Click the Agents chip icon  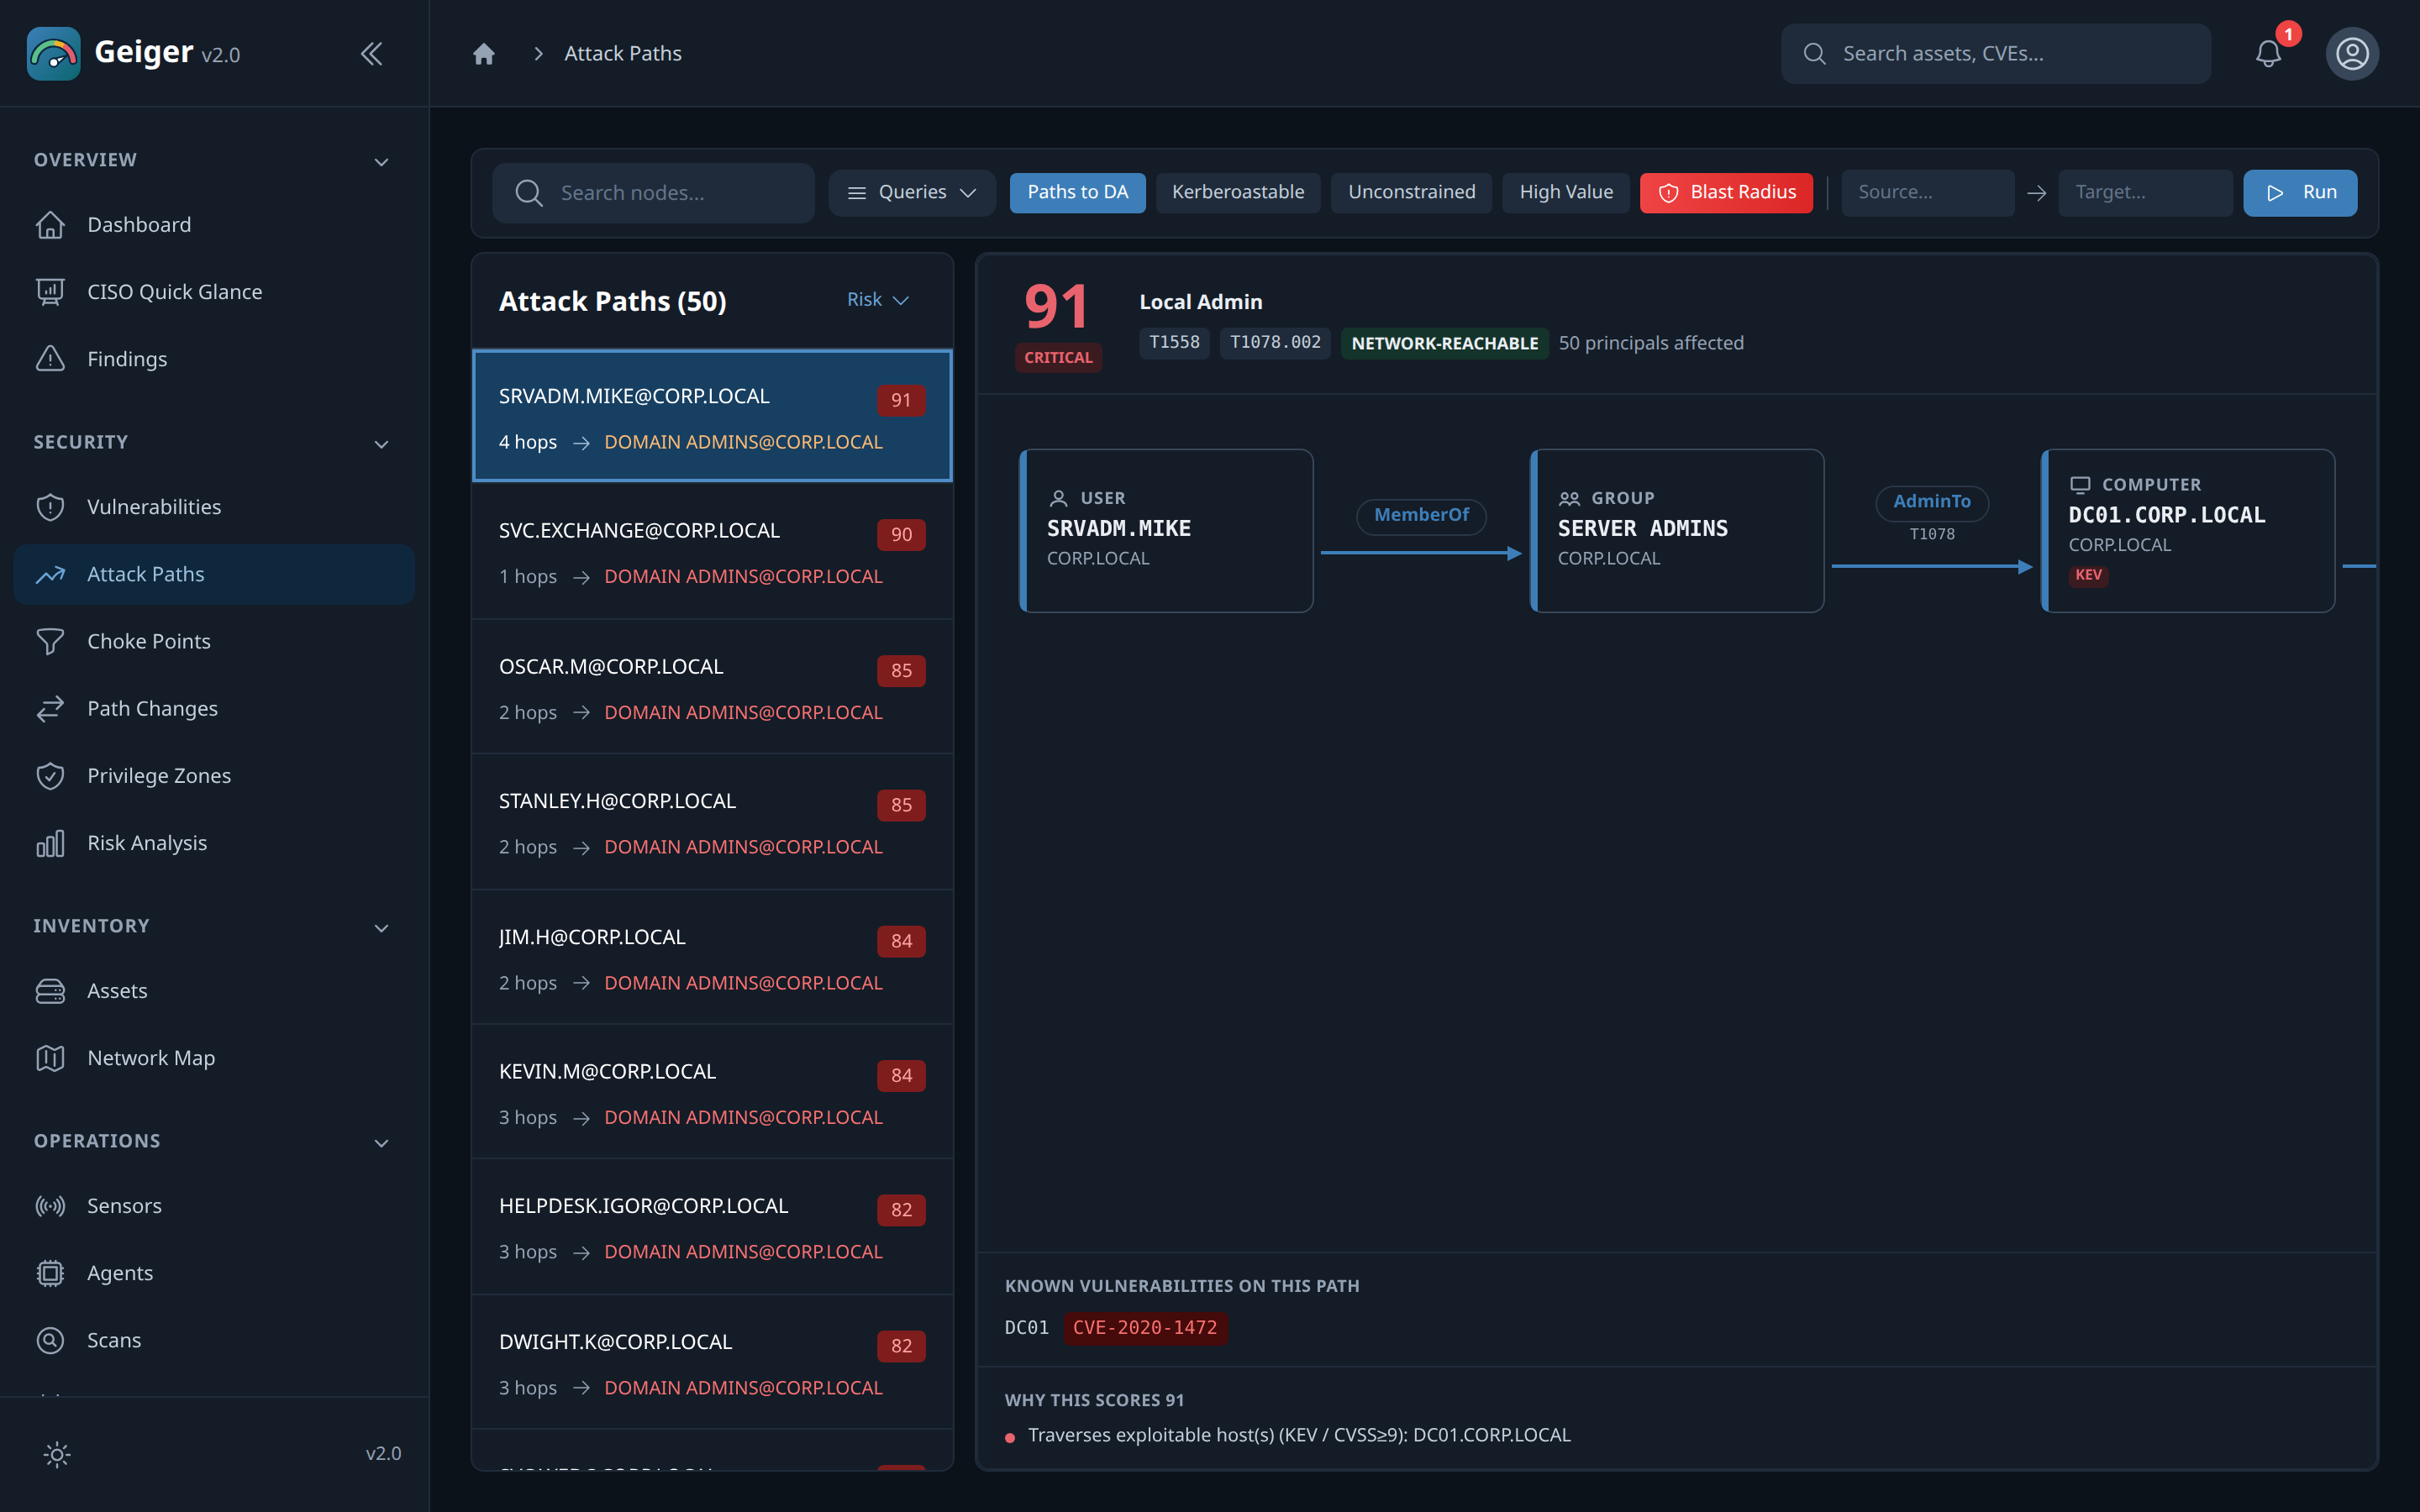pos(50,1273)
